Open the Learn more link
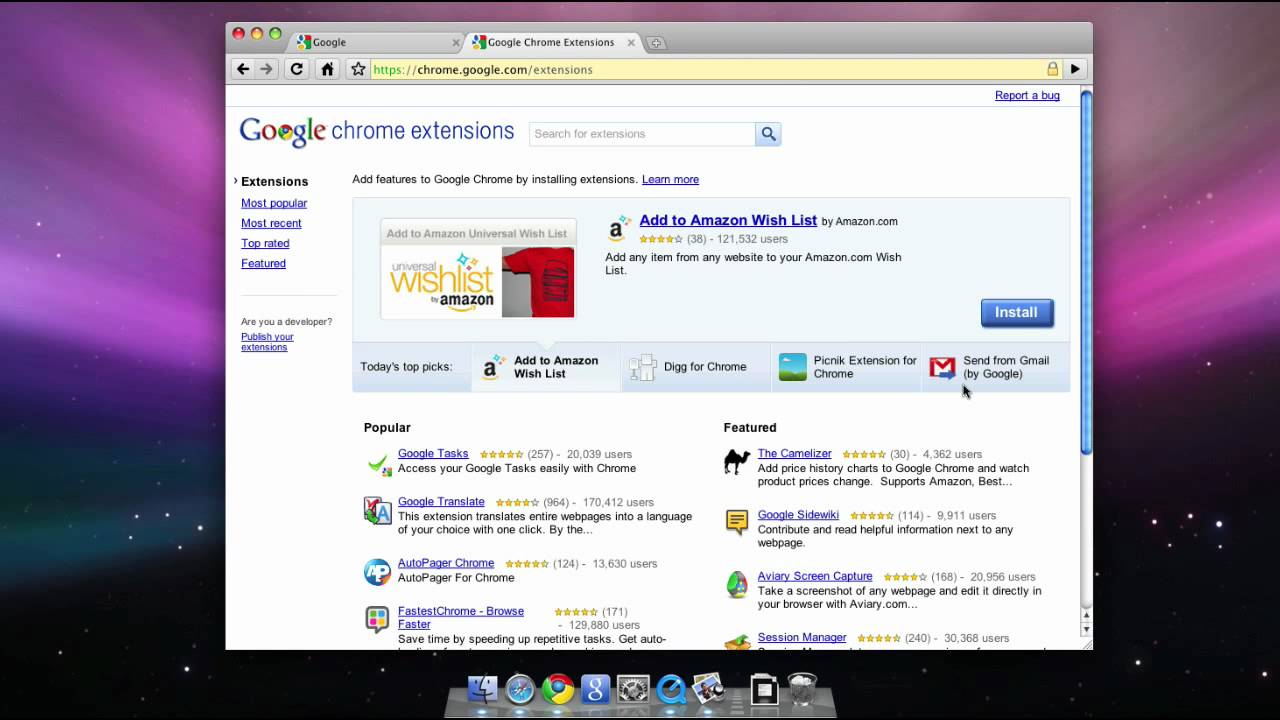The width and height of the screenshot is (1280, 720). pyautogui.click(x=670, y=180)
